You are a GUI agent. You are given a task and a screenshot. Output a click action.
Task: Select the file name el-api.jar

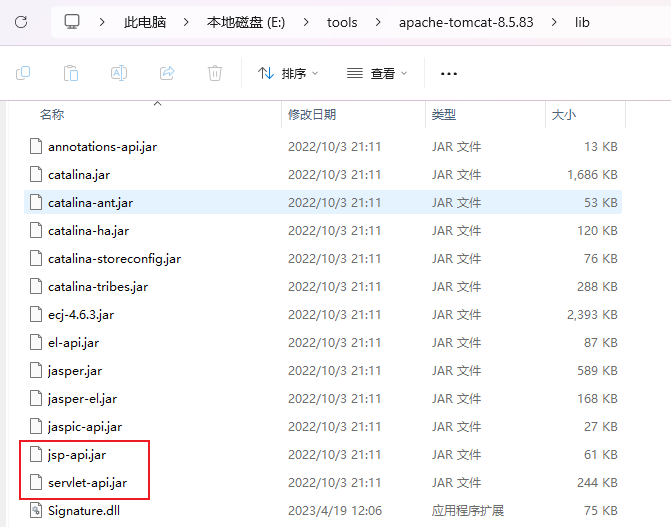coord(74,343)
